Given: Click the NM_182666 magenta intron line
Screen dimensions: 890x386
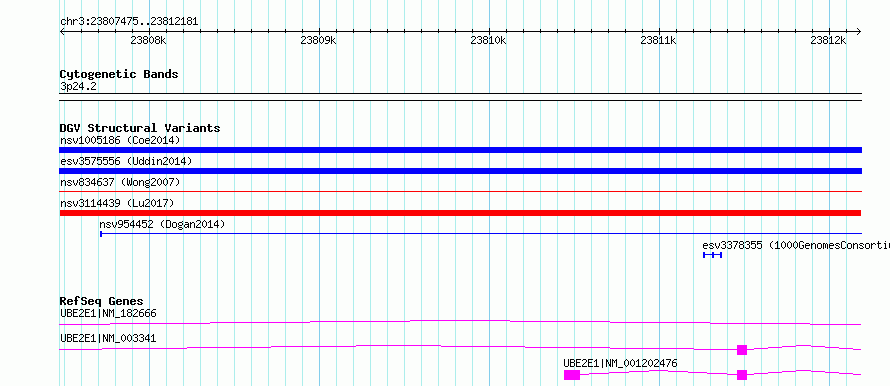Looking at the screenshot, I should (460, 322).
